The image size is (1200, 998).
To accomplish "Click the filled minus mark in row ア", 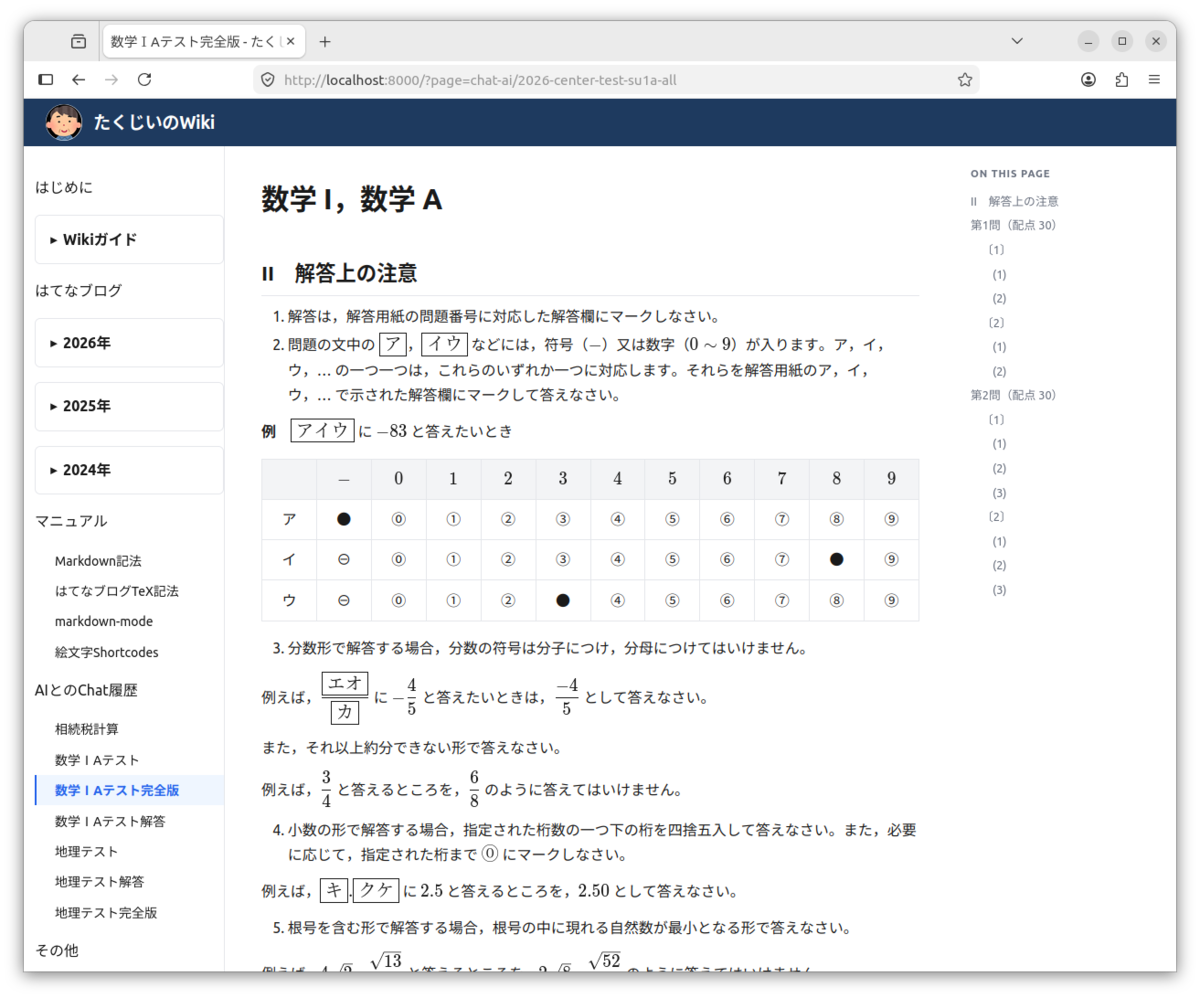I will [344, 519].
